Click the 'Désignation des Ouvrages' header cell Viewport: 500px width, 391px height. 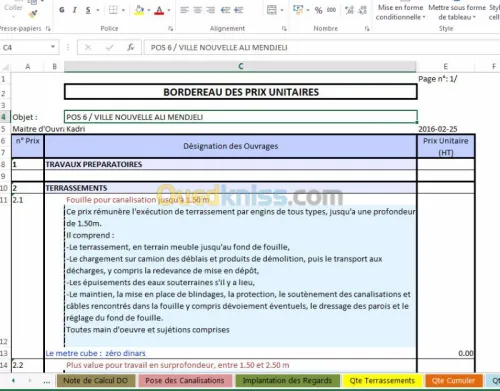pyautogui.click(x=230, y=146)
